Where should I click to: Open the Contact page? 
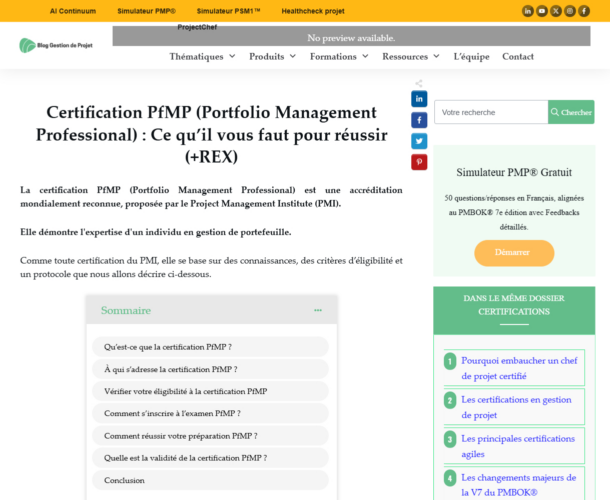[x=518, y=57]
